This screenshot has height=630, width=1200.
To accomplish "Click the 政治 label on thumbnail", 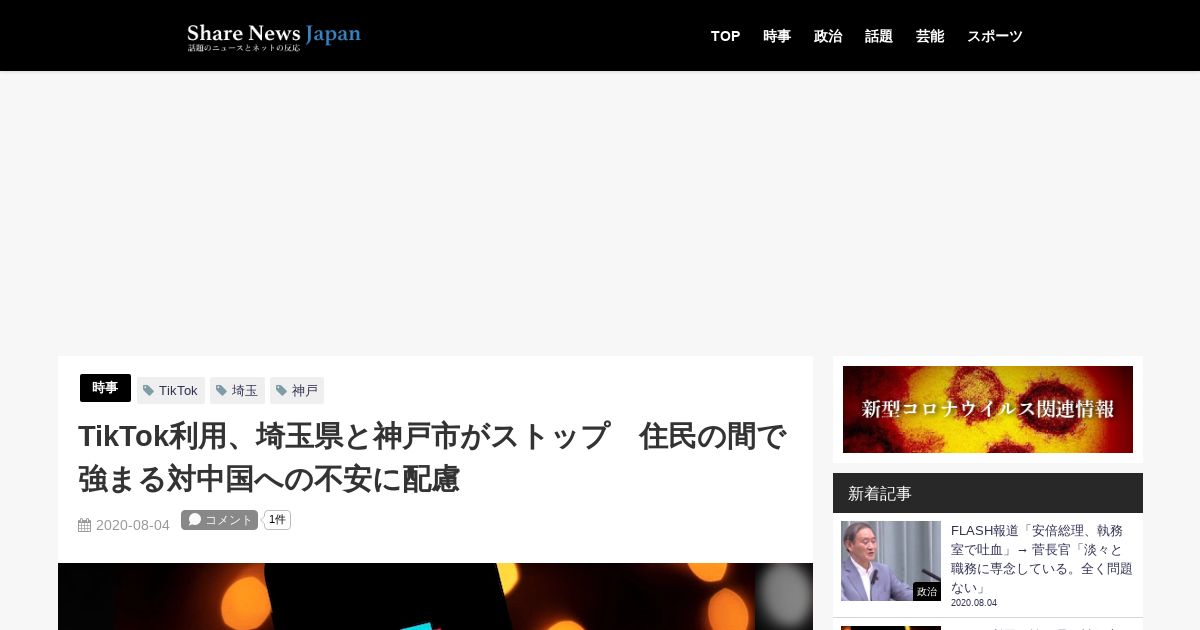I will 927,592.
